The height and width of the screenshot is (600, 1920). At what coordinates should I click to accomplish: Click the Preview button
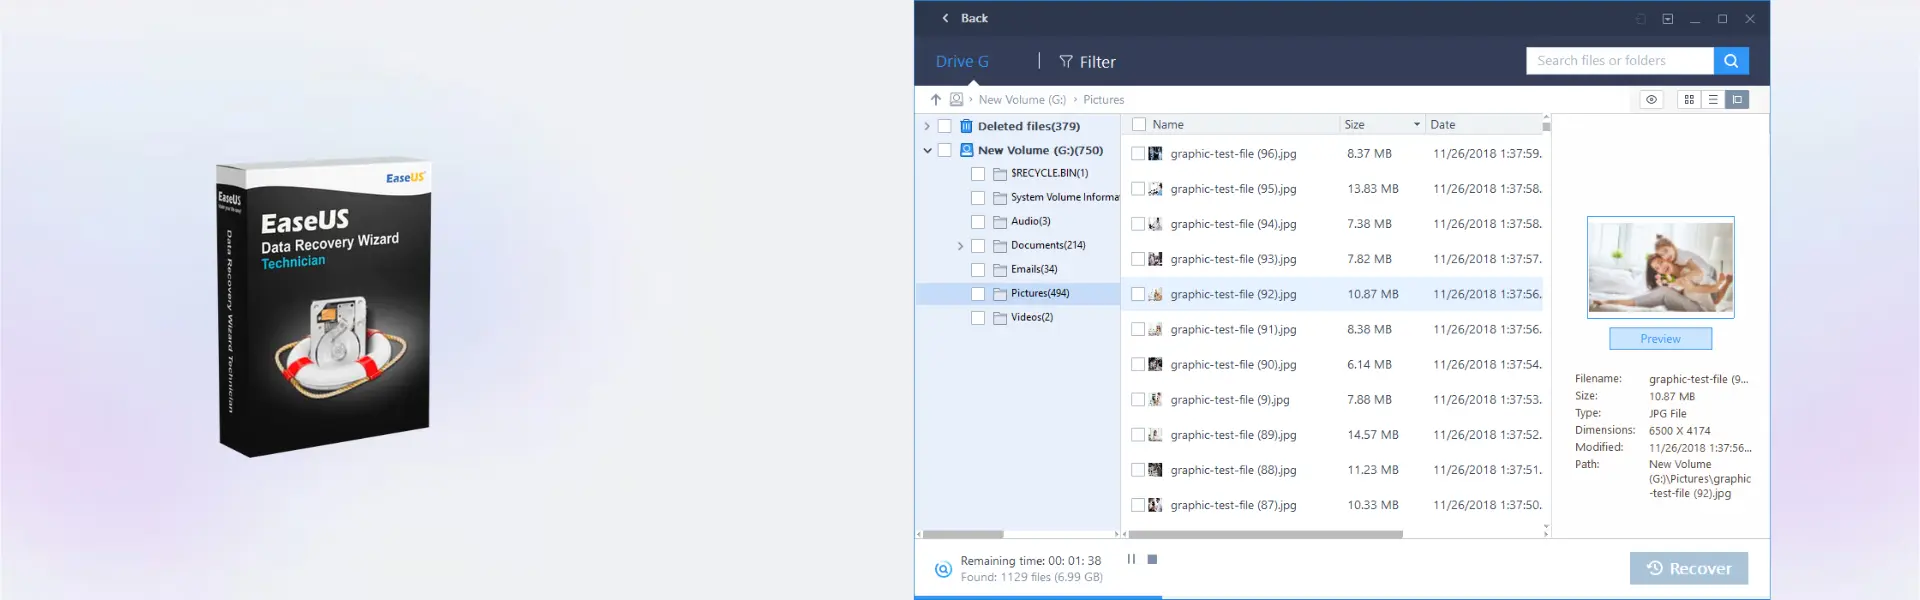[1660, 339]
